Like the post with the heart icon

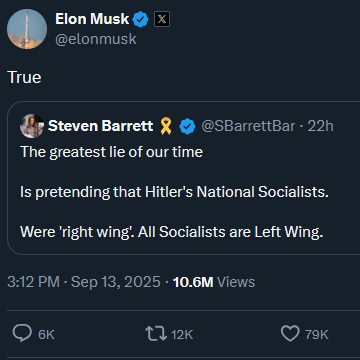[290, 334]
